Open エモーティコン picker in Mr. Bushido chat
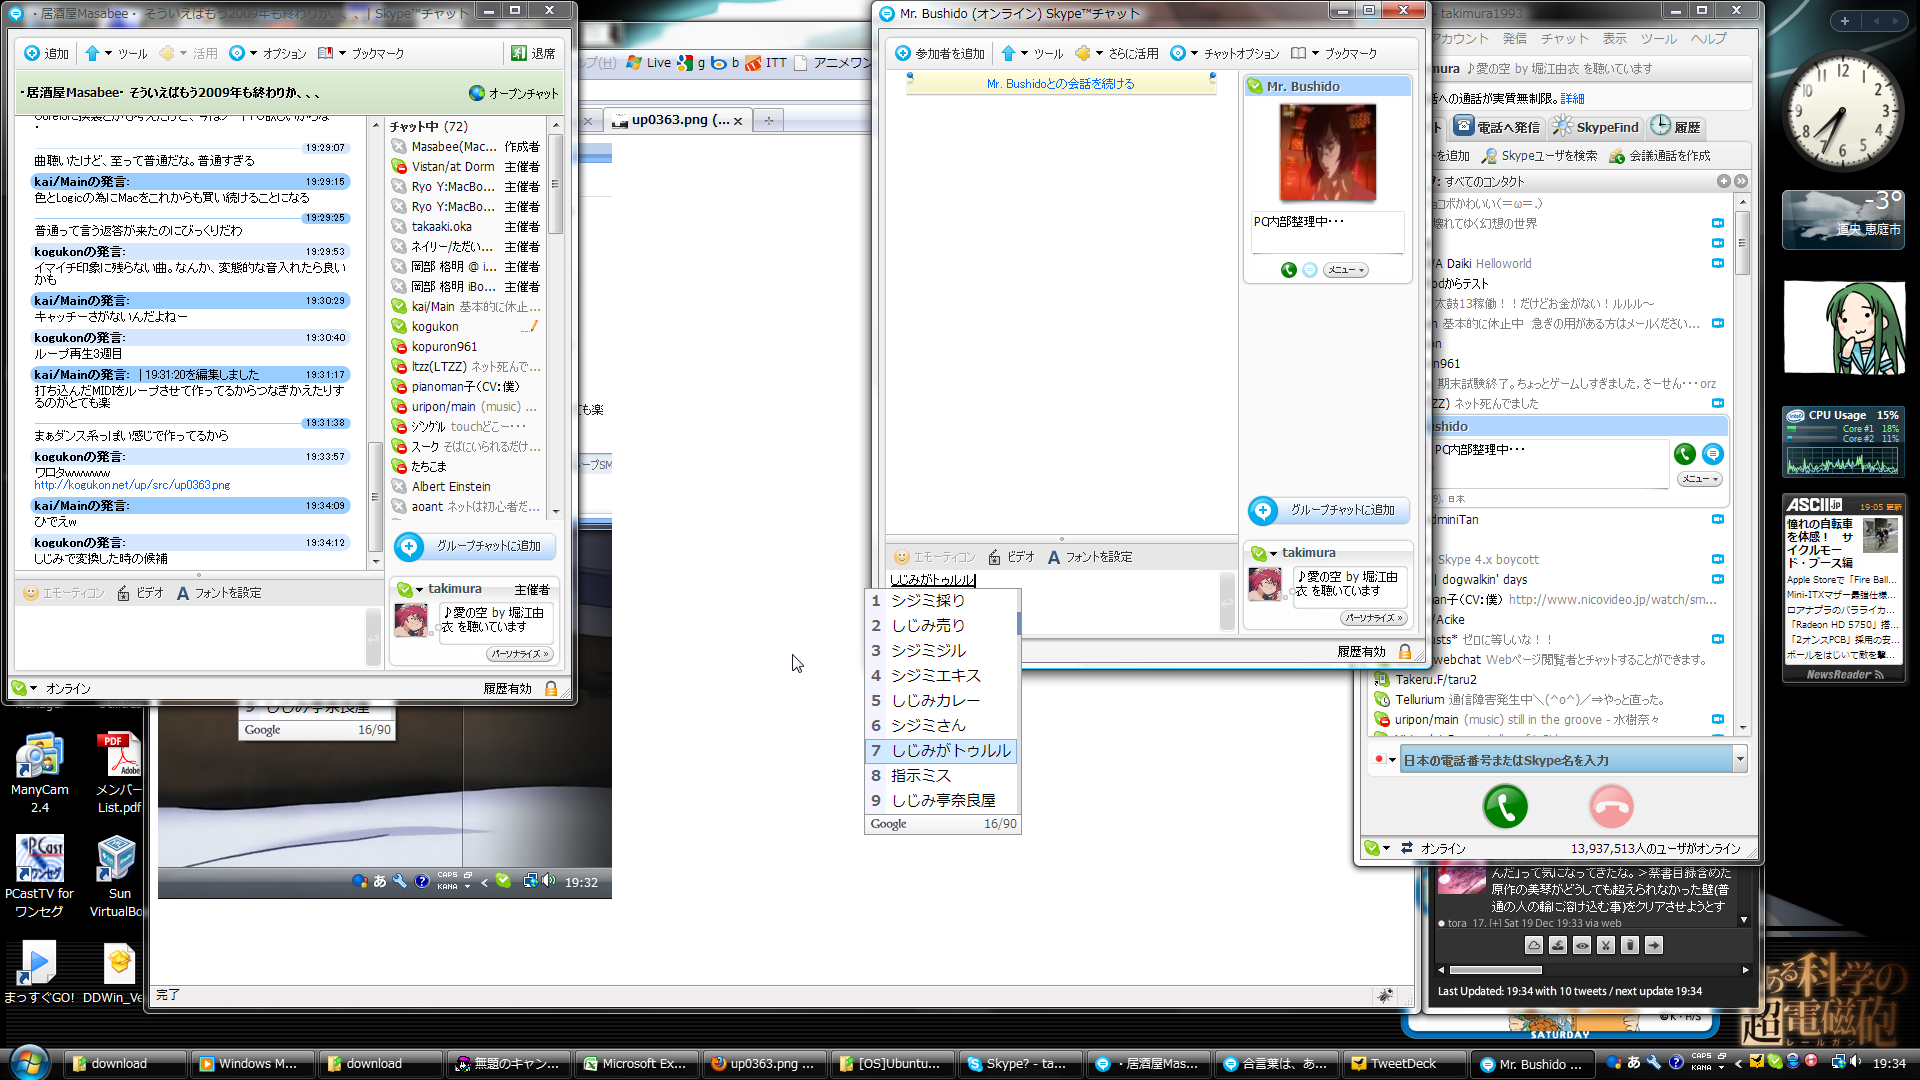The height and width of the screenshot is (1080, 1920). coord(934,557)
